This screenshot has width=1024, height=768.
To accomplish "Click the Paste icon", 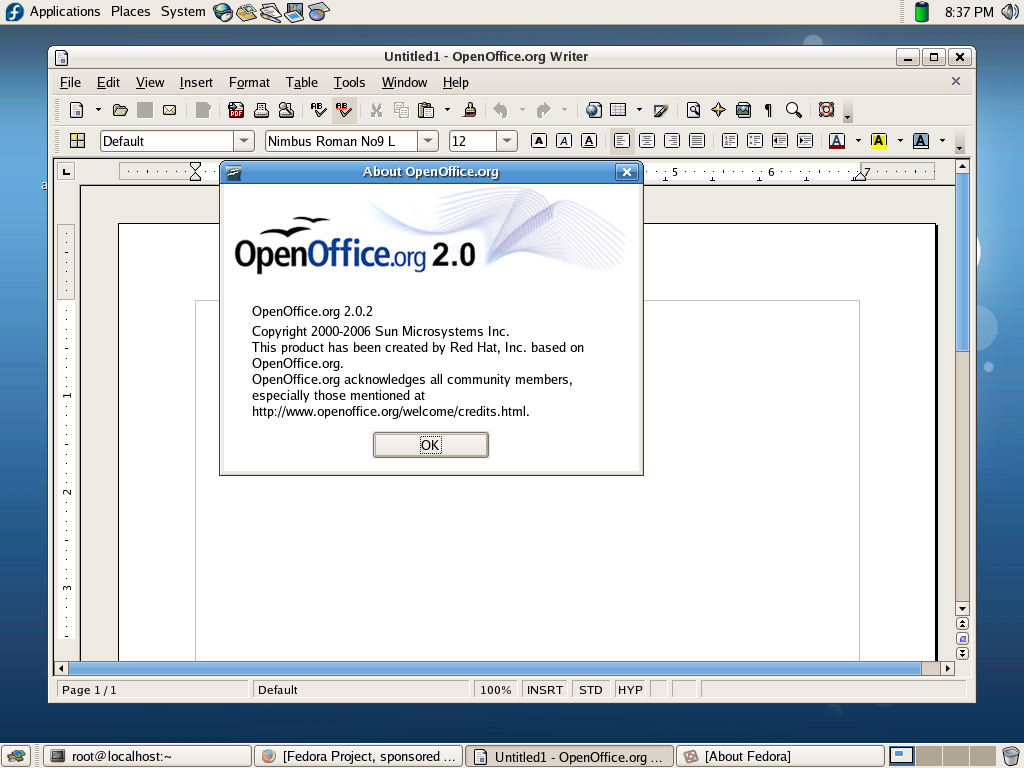I will (x=426, y=110).
